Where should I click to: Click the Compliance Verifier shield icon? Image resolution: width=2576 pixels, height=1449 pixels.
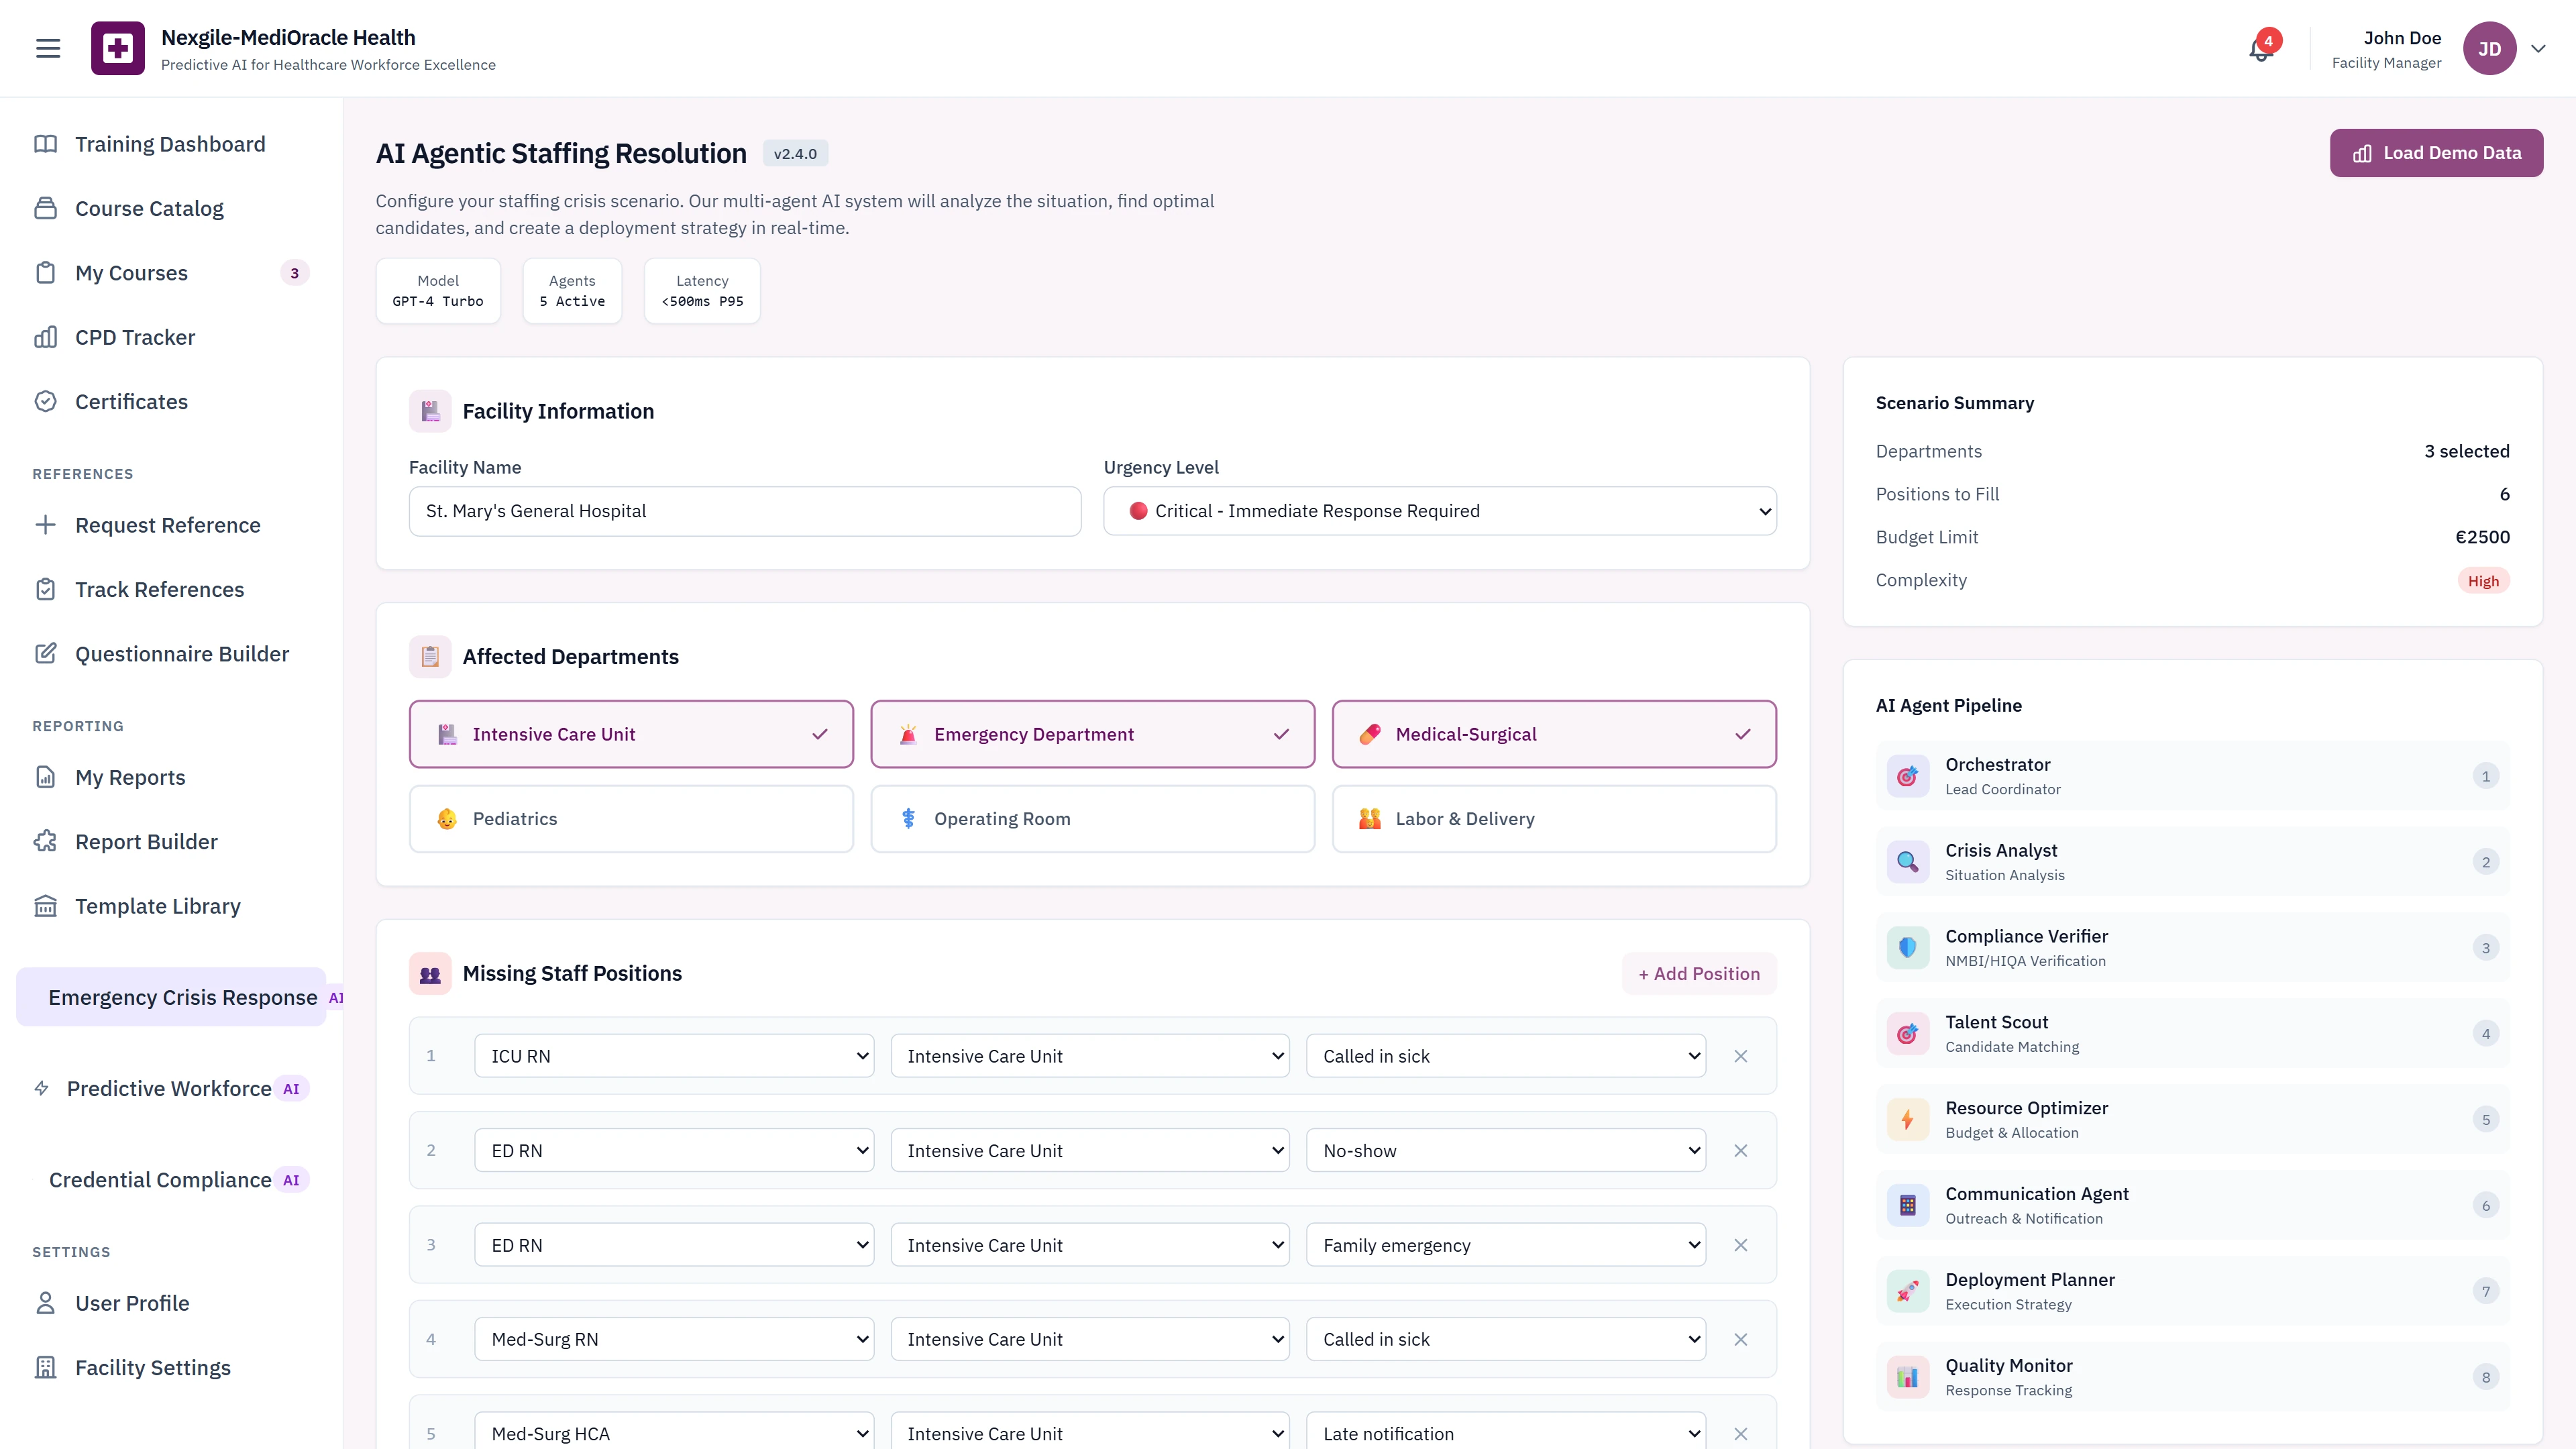click(1908, 947)
